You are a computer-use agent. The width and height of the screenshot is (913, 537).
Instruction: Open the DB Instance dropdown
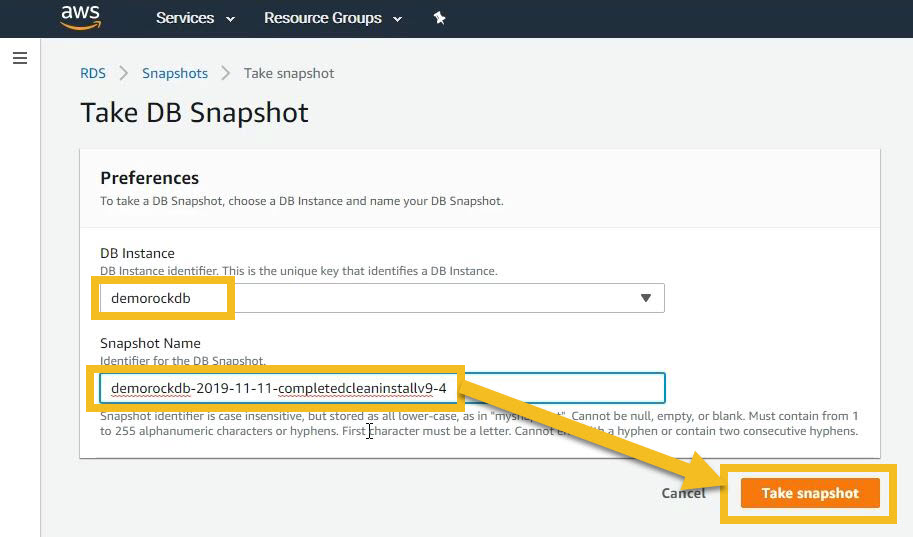(382, 298)
